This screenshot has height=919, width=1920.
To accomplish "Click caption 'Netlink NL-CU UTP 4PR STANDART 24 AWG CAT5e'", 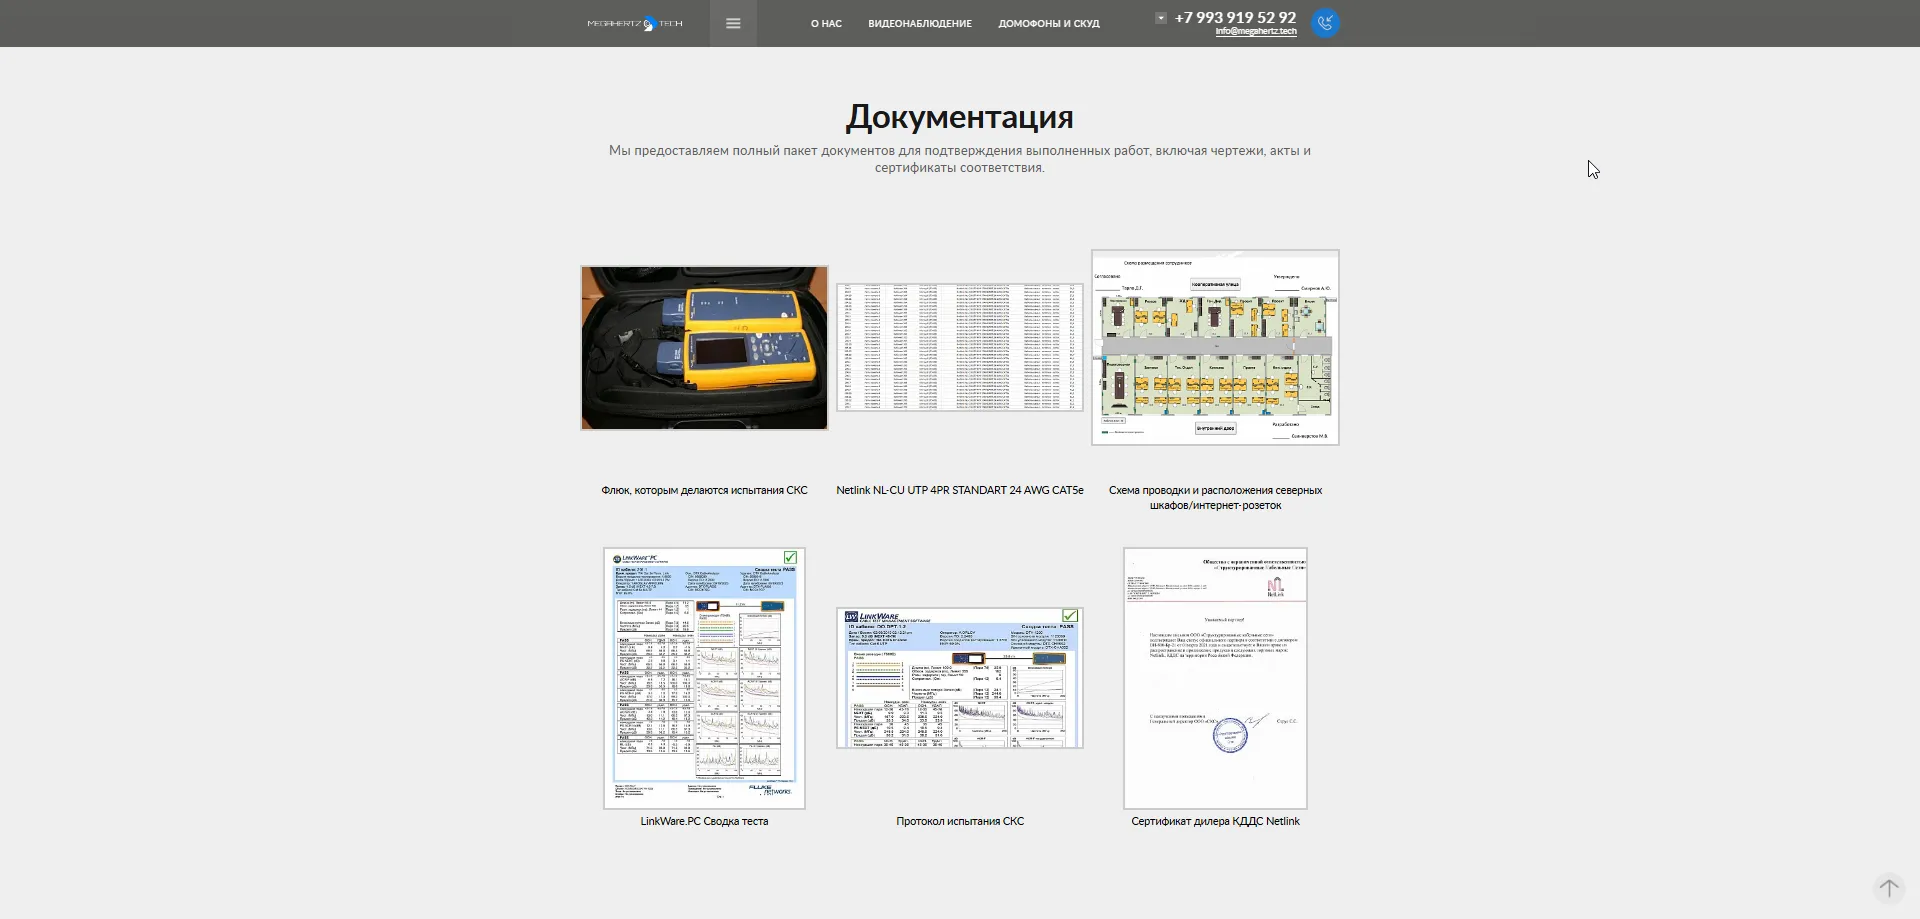I will pyautogui.click(x=960, y=491).
